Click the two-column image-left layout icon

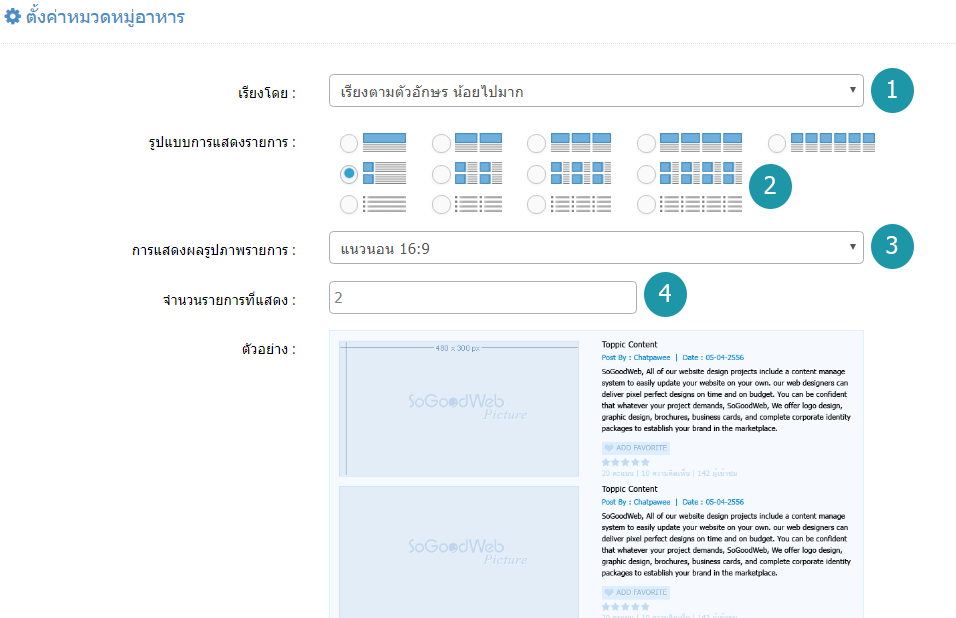coord(478,173)
